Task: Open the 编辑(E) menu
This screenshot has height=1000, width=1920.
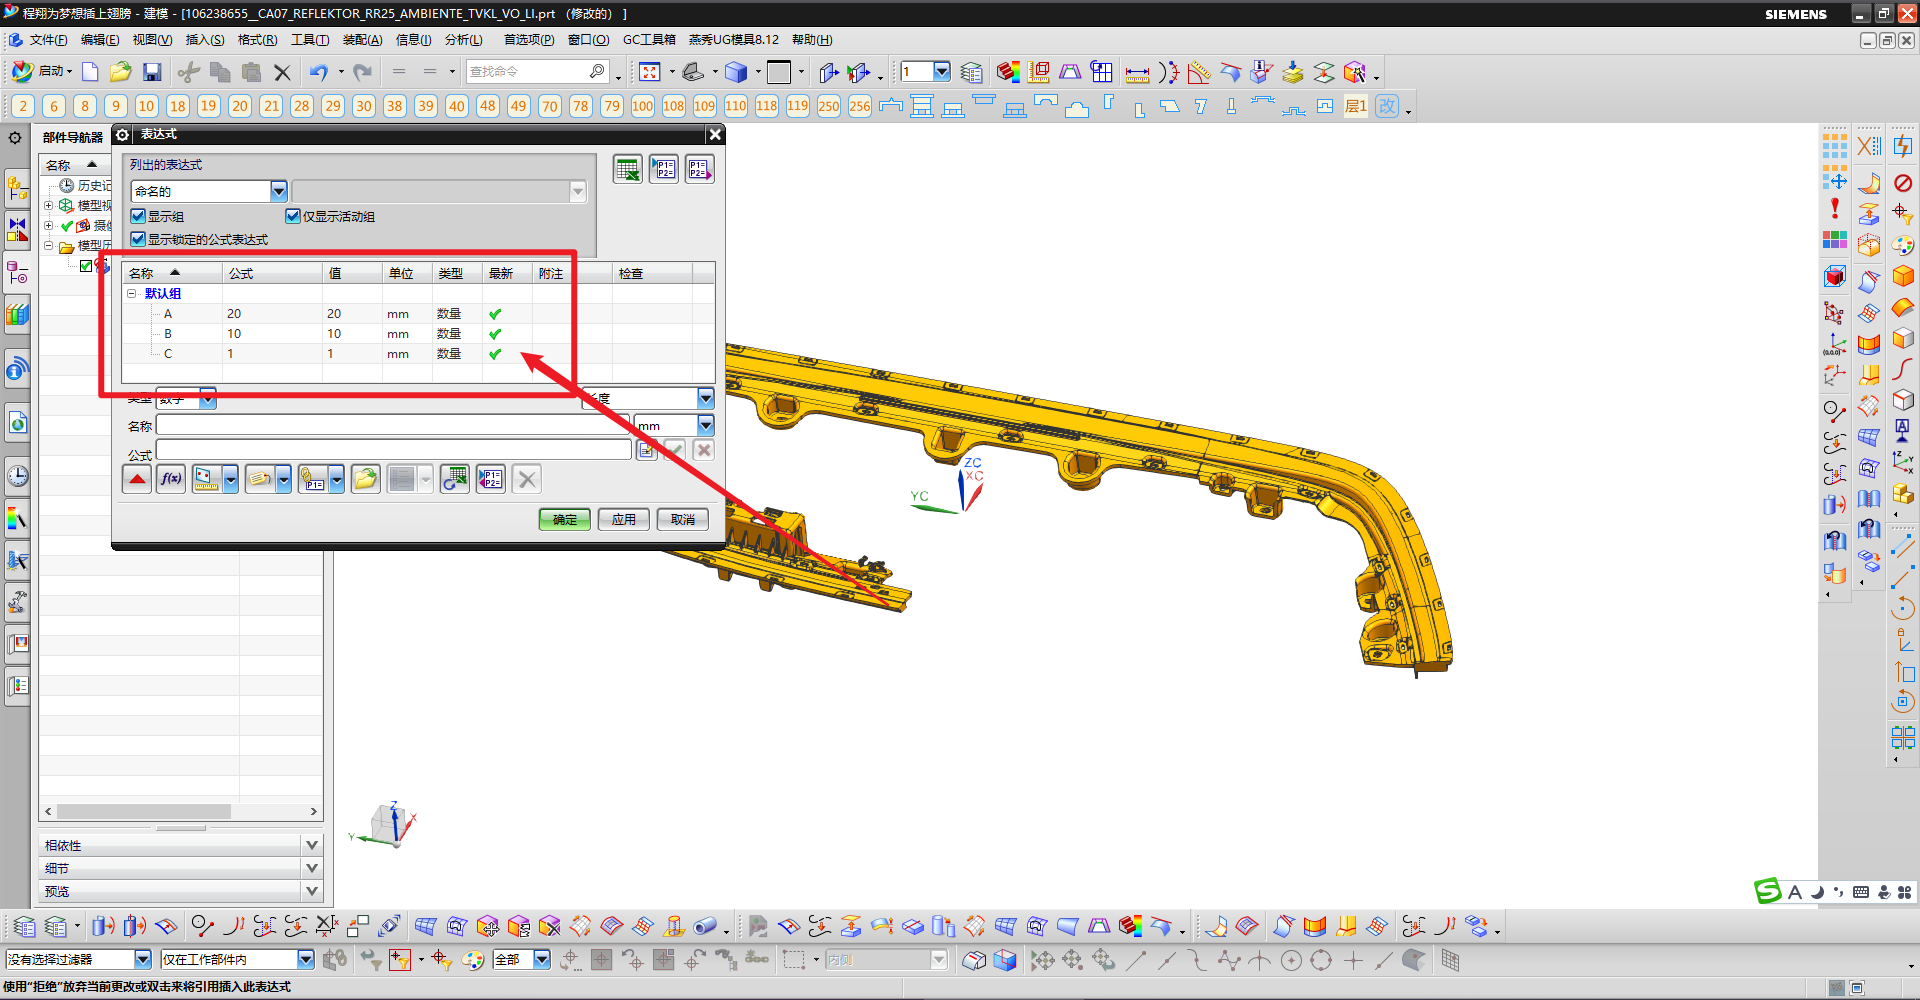Action: (x=100, y=40)
